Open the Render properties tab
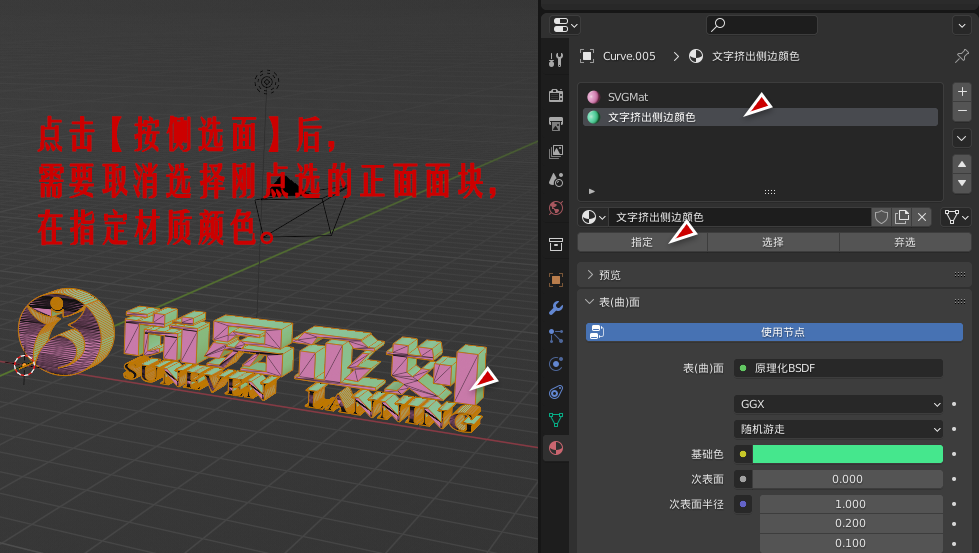This screenshot has height=553, width=979. [x=556, y=95]
